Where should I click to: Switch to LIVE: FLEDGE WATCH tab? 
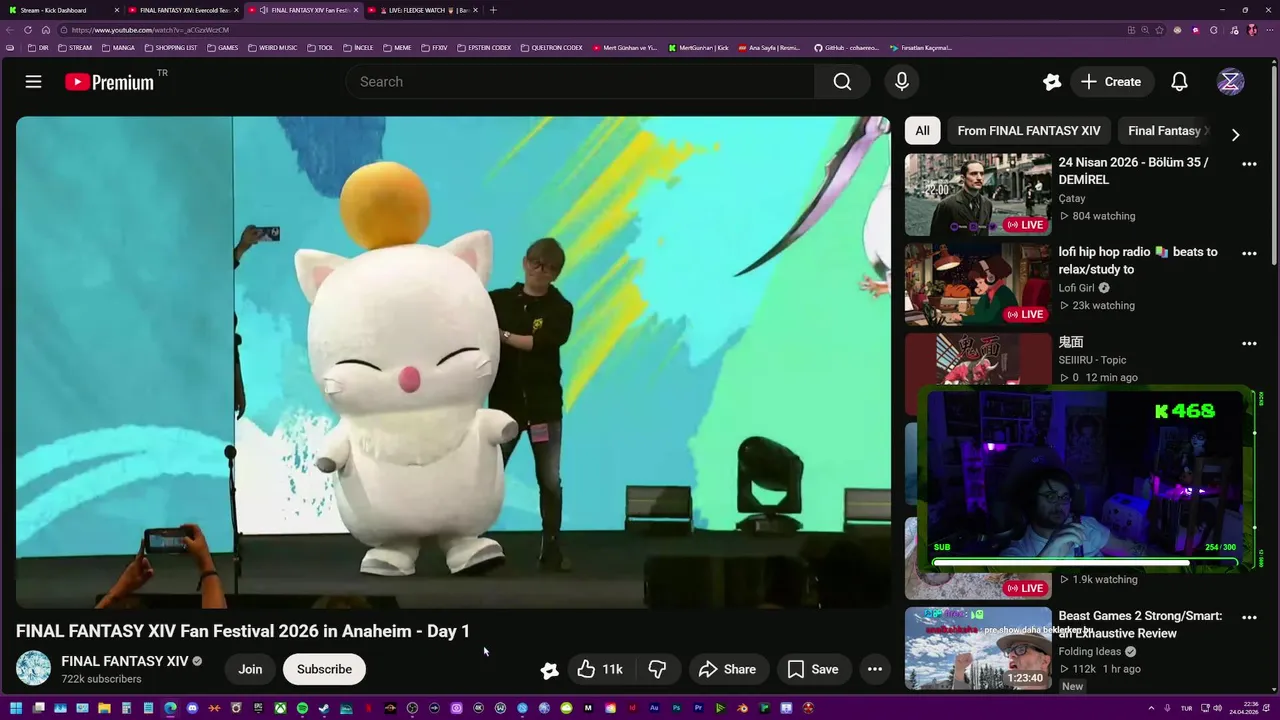coord(422,10)
